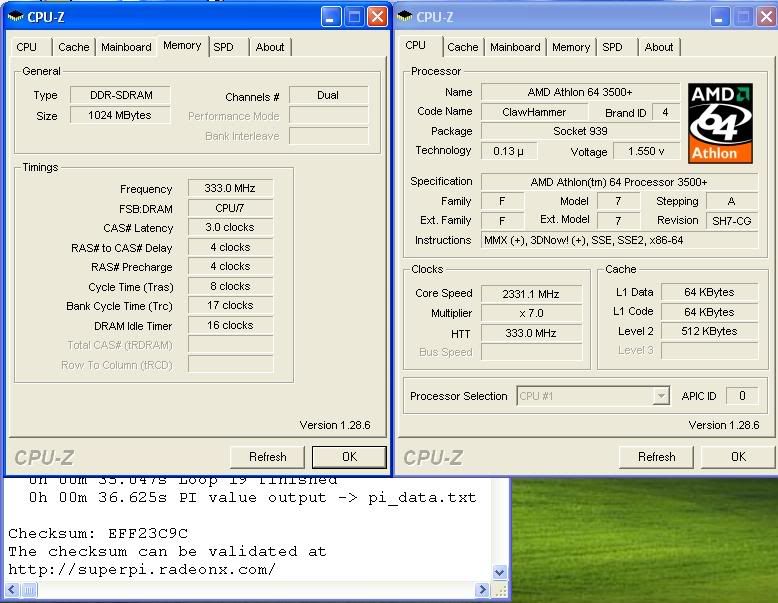The image size is (778, 603).
Task: Maximize the right CPU-Z processor window
Action: coord(744,17)
